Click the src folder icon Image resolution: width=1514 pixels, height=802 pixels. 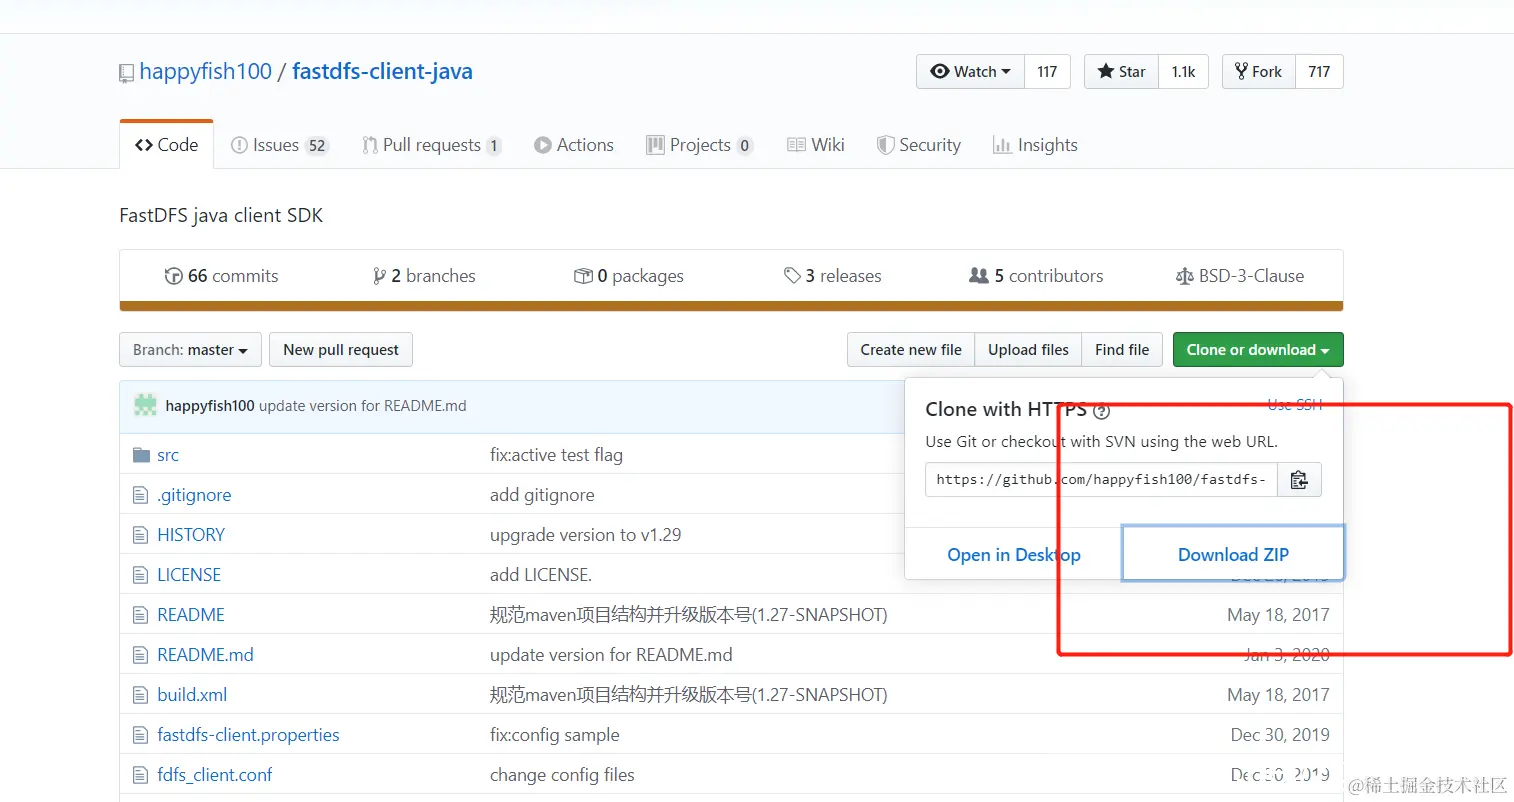141,455
